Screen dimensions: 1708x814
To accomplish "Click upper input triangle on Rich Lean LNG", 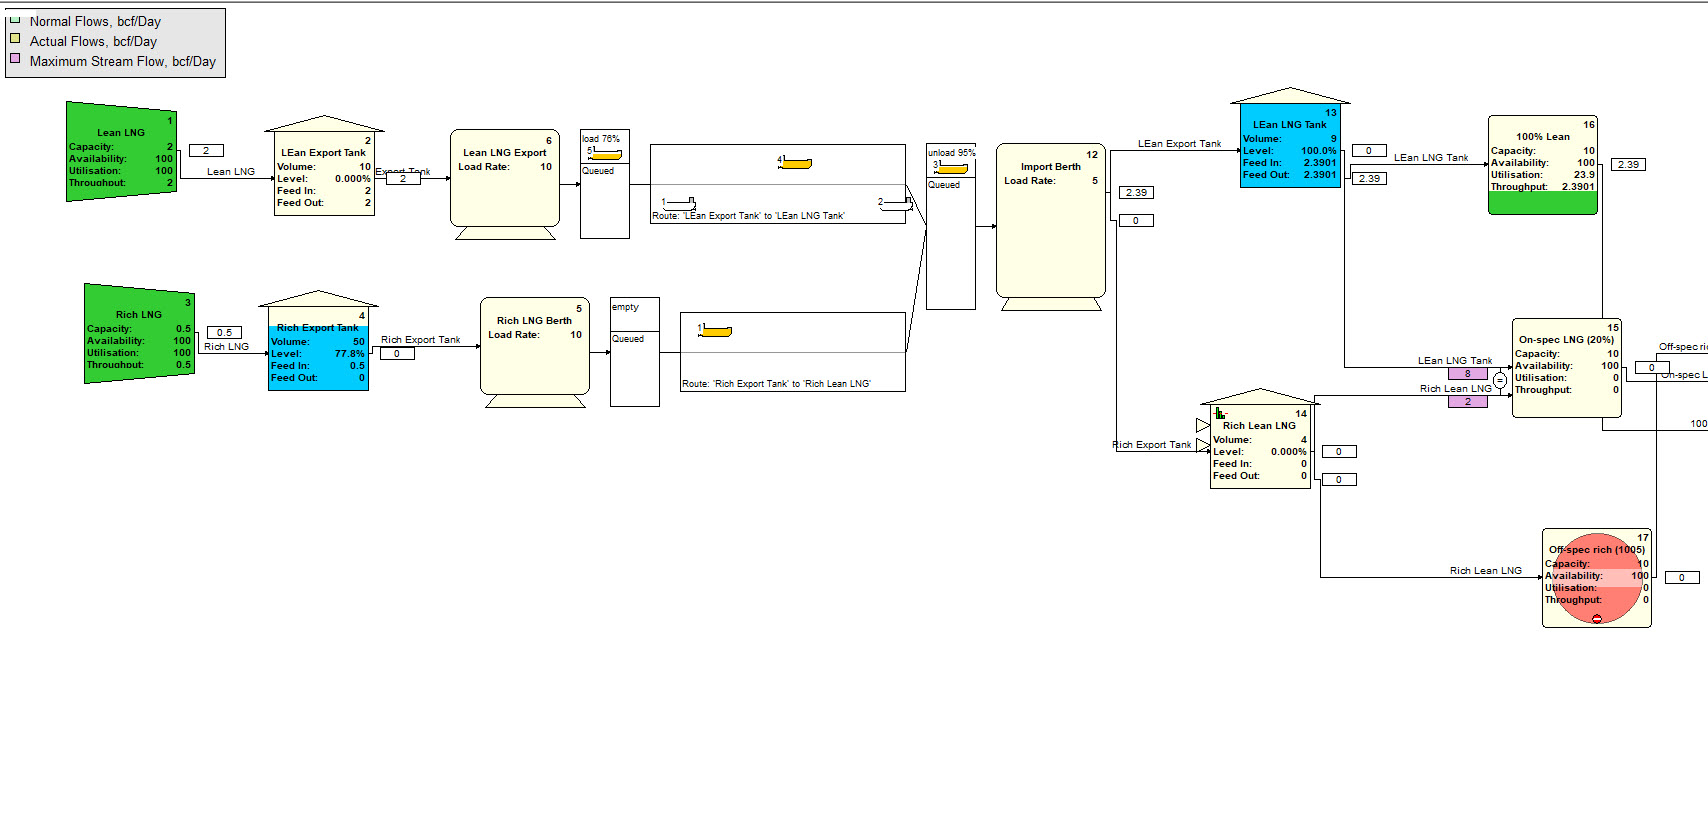I will tap(1202, 426).
